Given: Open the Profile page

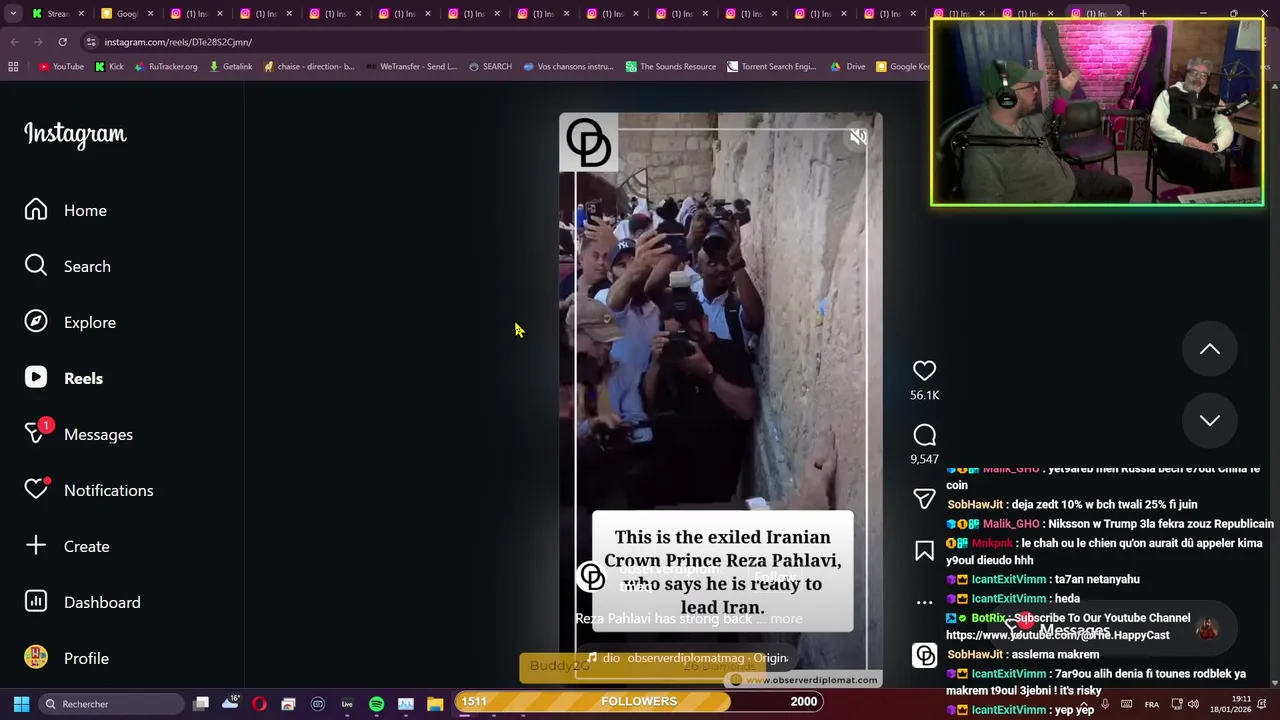Looking at the screenshot, I should [x=86, y=658].
